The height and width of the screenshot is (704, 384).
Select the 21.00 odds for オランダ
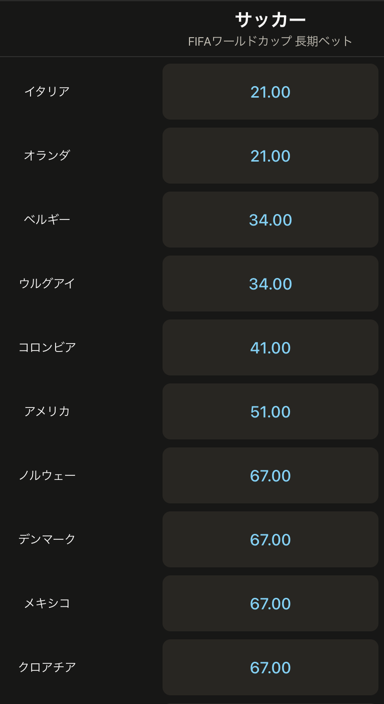pos(270,156)
